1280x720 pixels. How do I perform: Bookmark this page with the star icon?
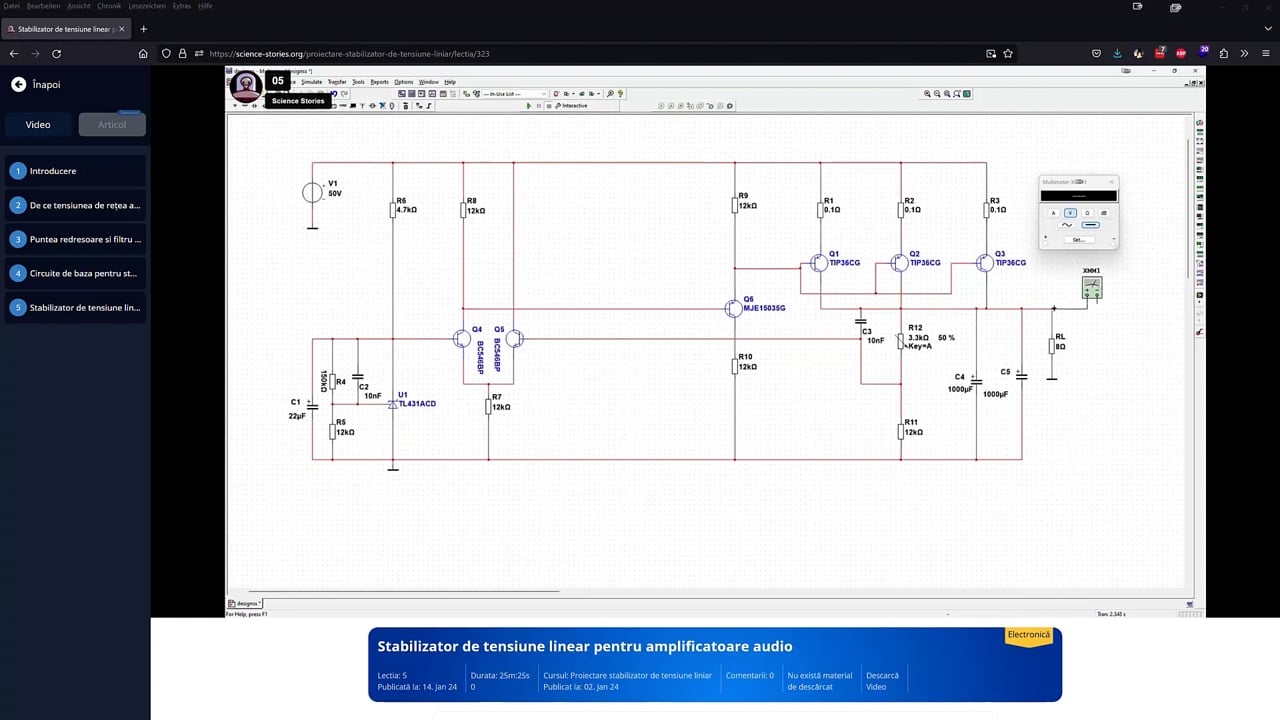[x=1008, y=54]
